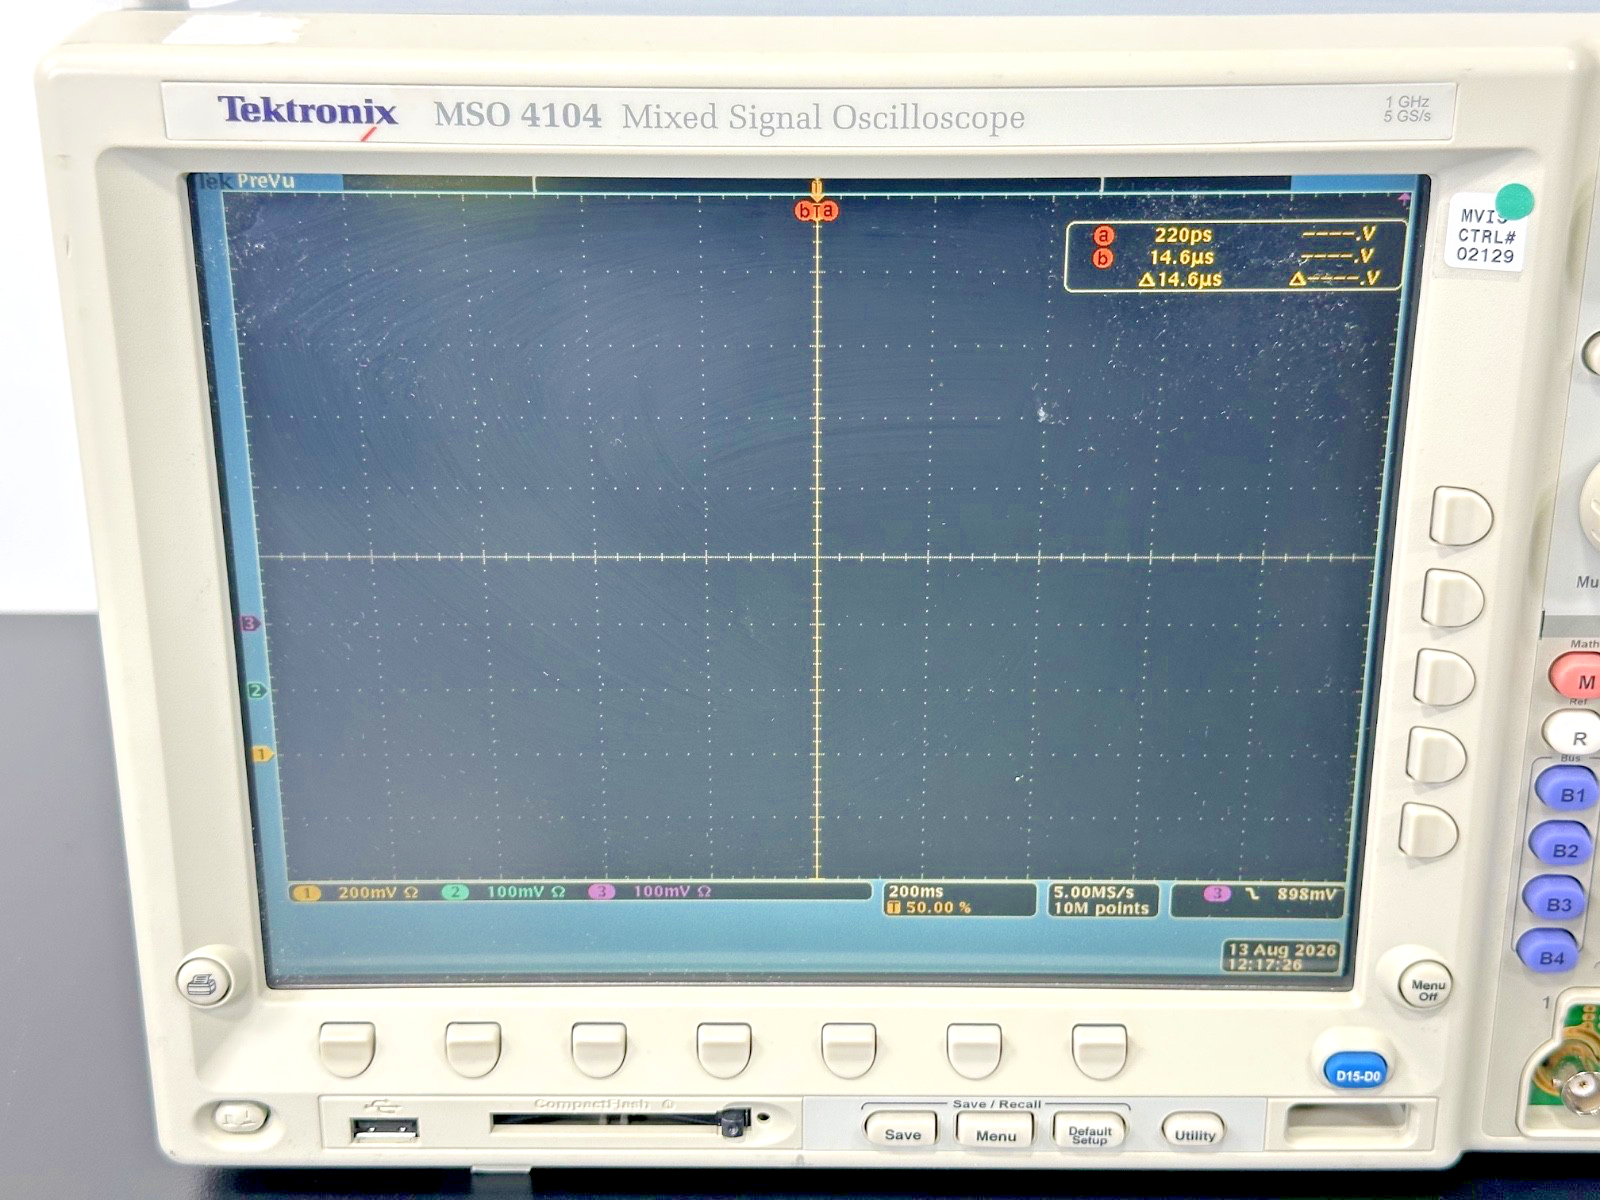Select the Save button under Save / Recall

[901, 1131]
